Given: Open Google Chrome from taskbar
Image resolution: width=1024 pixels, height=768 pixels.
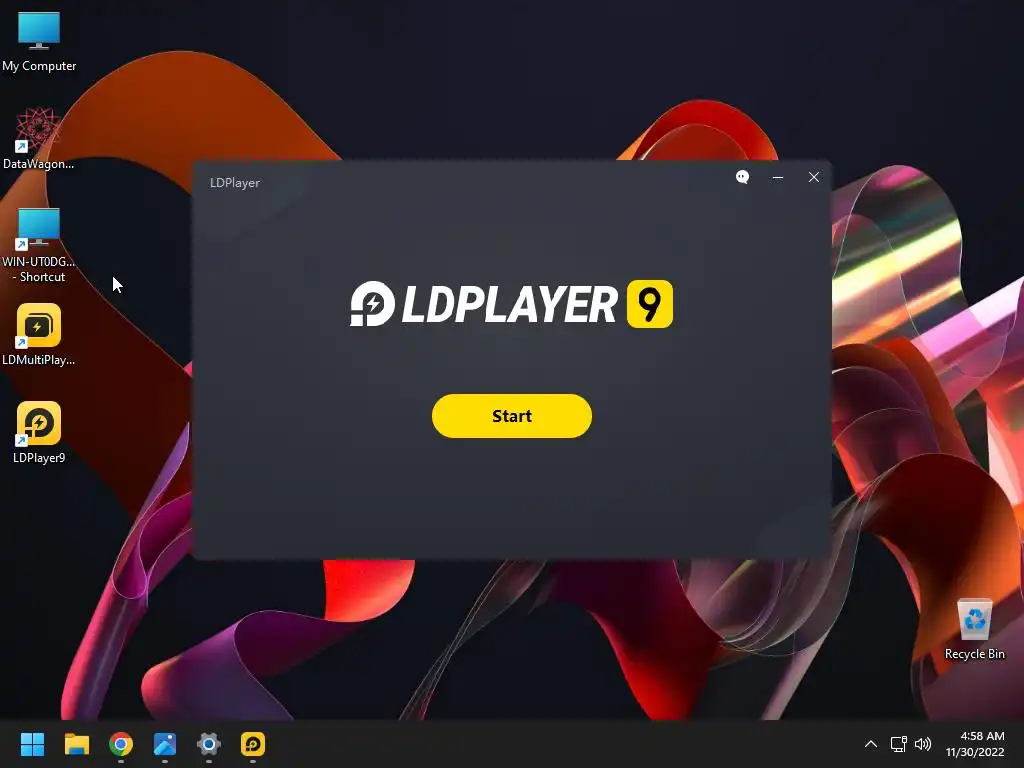Looking at the screenshot, I should (121, 744).
